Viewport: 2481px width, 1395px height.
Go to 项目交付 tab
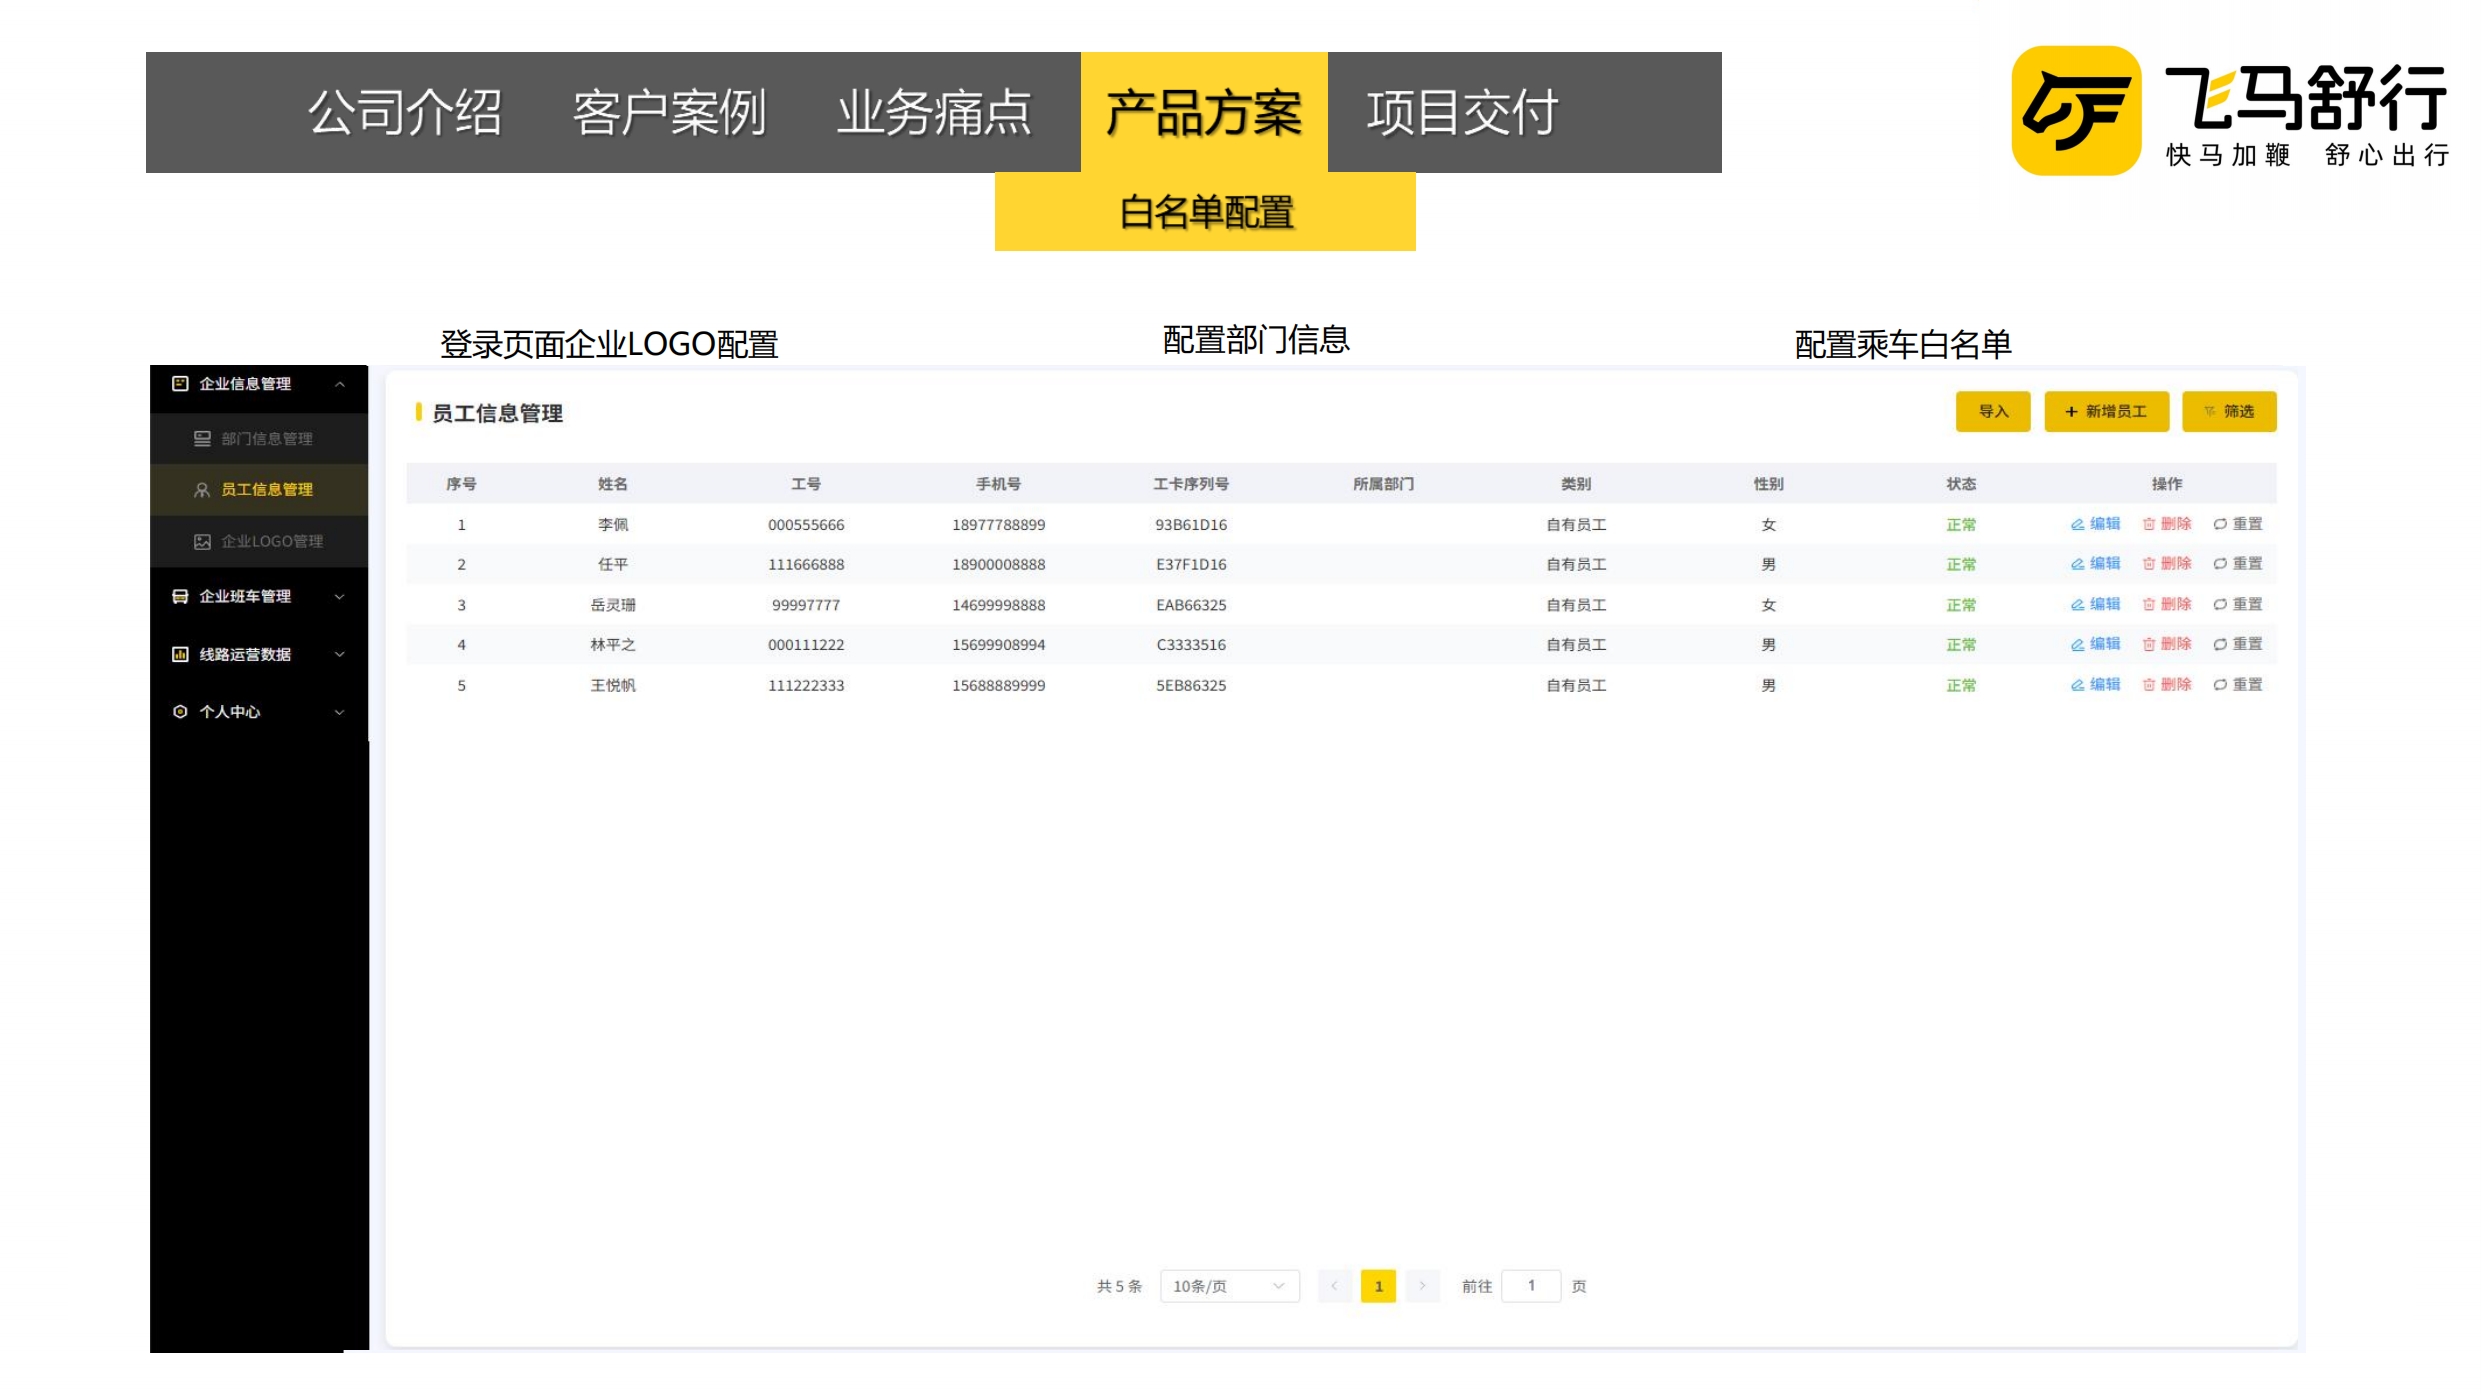[x=1463, y=112]
